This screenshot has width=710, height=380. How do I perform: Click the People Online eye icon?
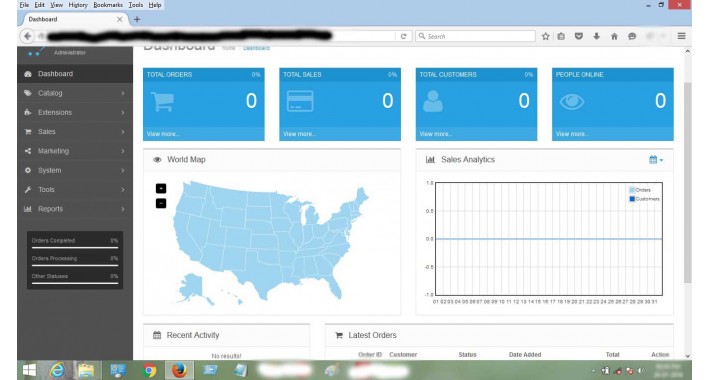(572, 101)
